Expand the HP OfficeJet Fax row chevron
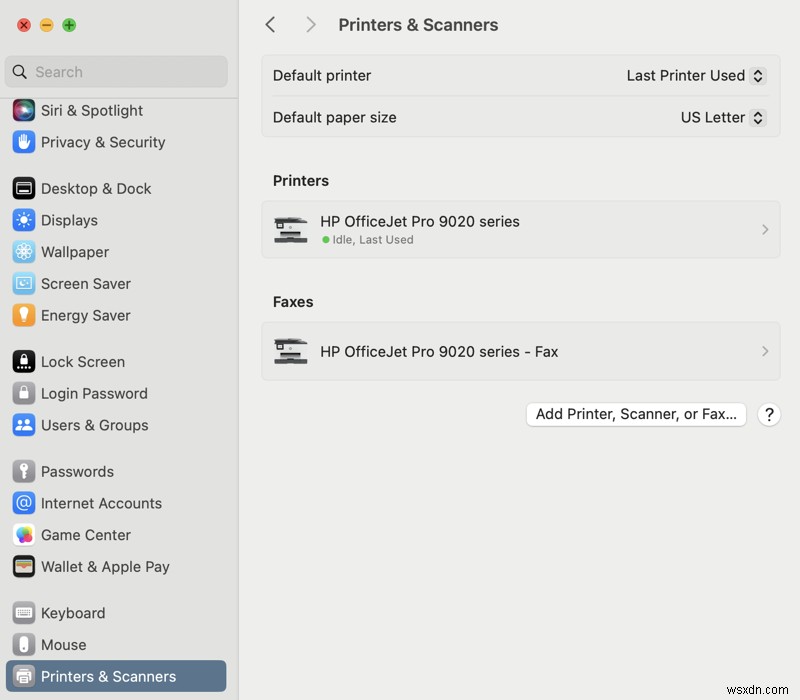The height and width of the screenshot is (700, 800). click(x=765, y=351)
